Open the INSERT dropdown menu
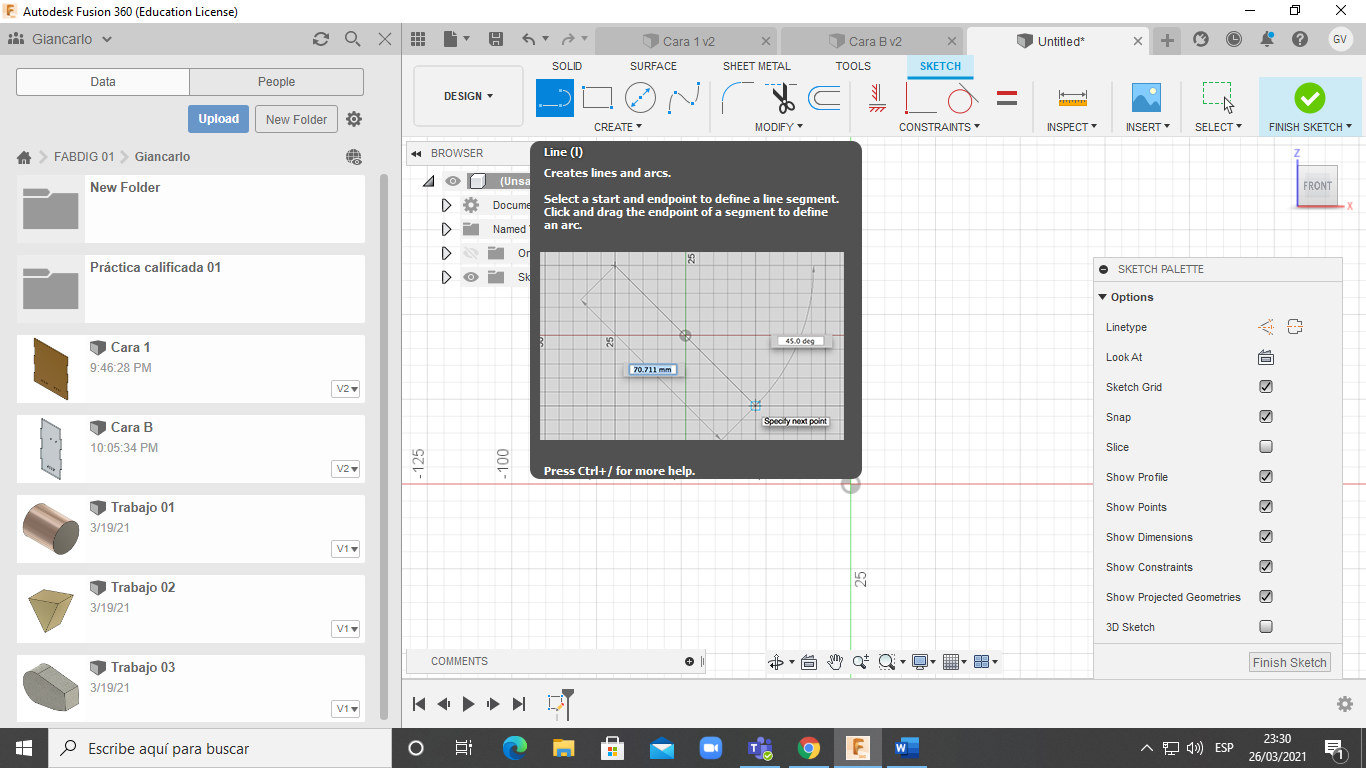 [1146, 127]
